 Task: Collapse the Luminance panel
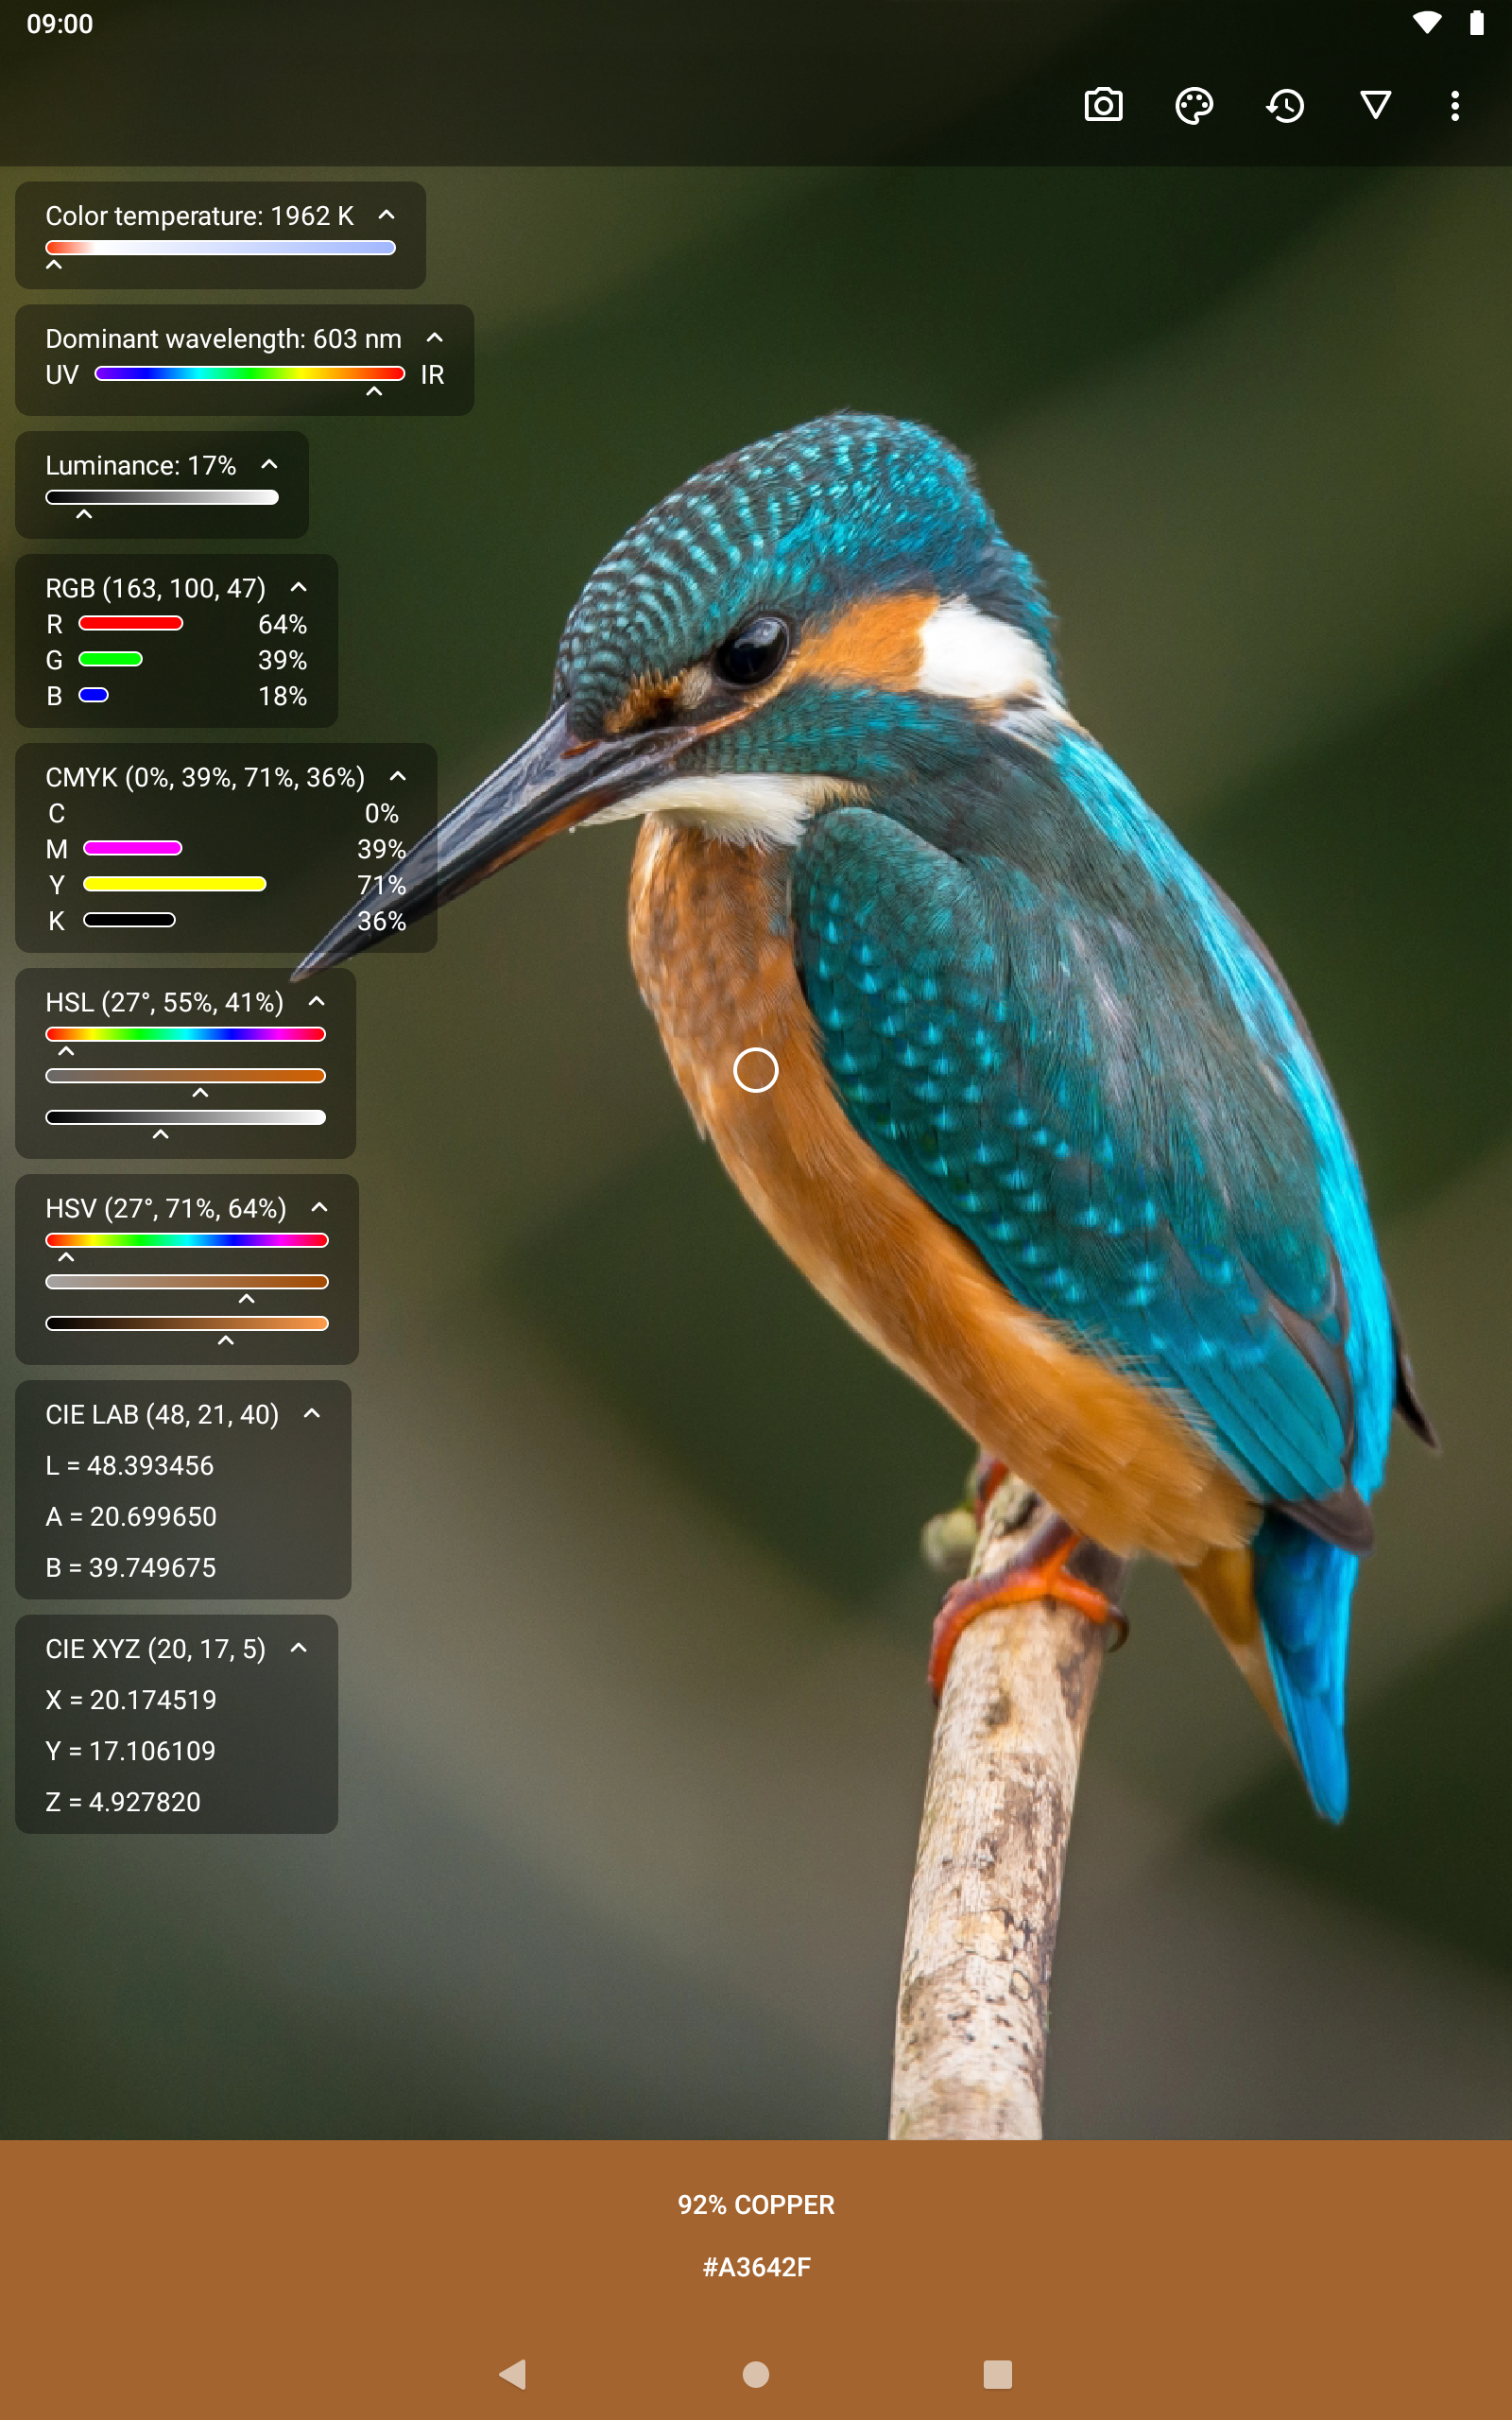pyautogui.click(x=270, y=465)
